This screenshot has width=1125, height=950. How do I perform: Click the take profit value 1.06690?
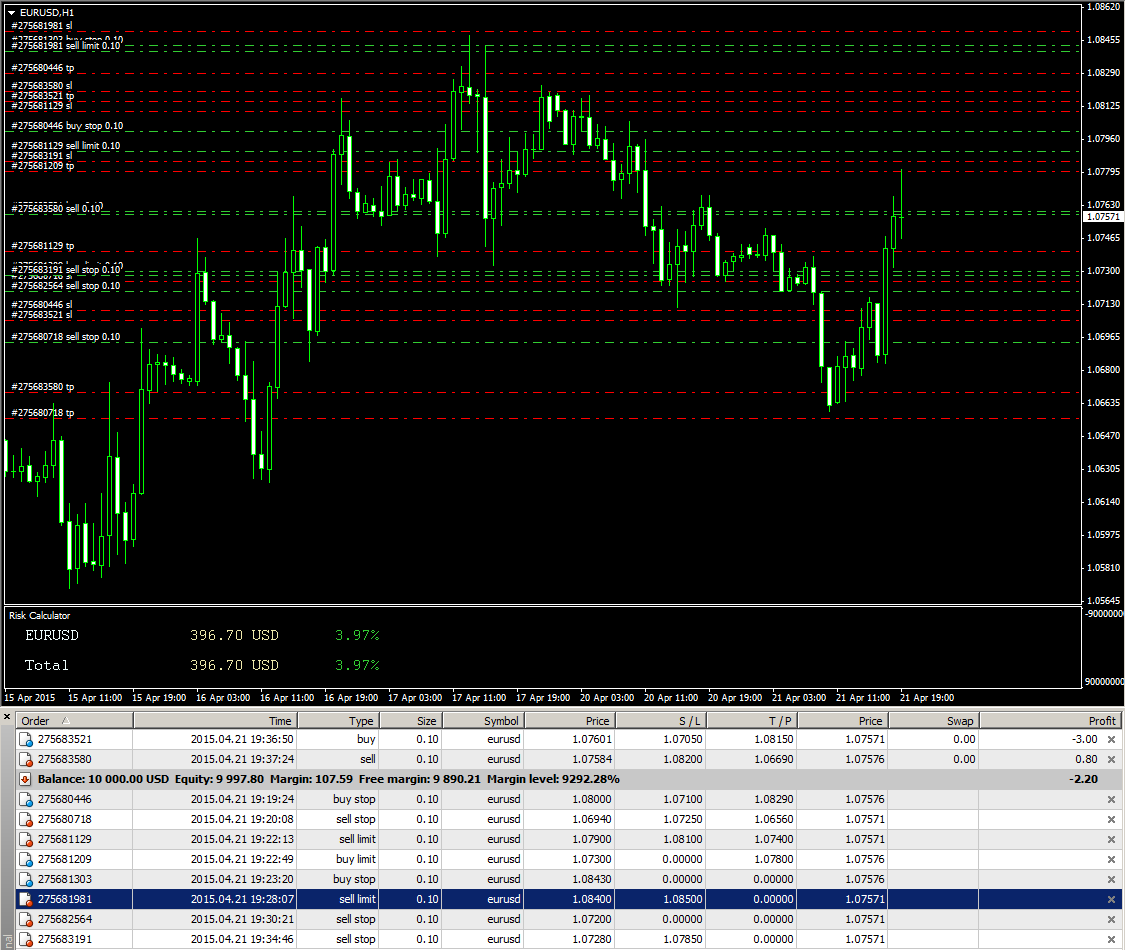pos(773,759)
